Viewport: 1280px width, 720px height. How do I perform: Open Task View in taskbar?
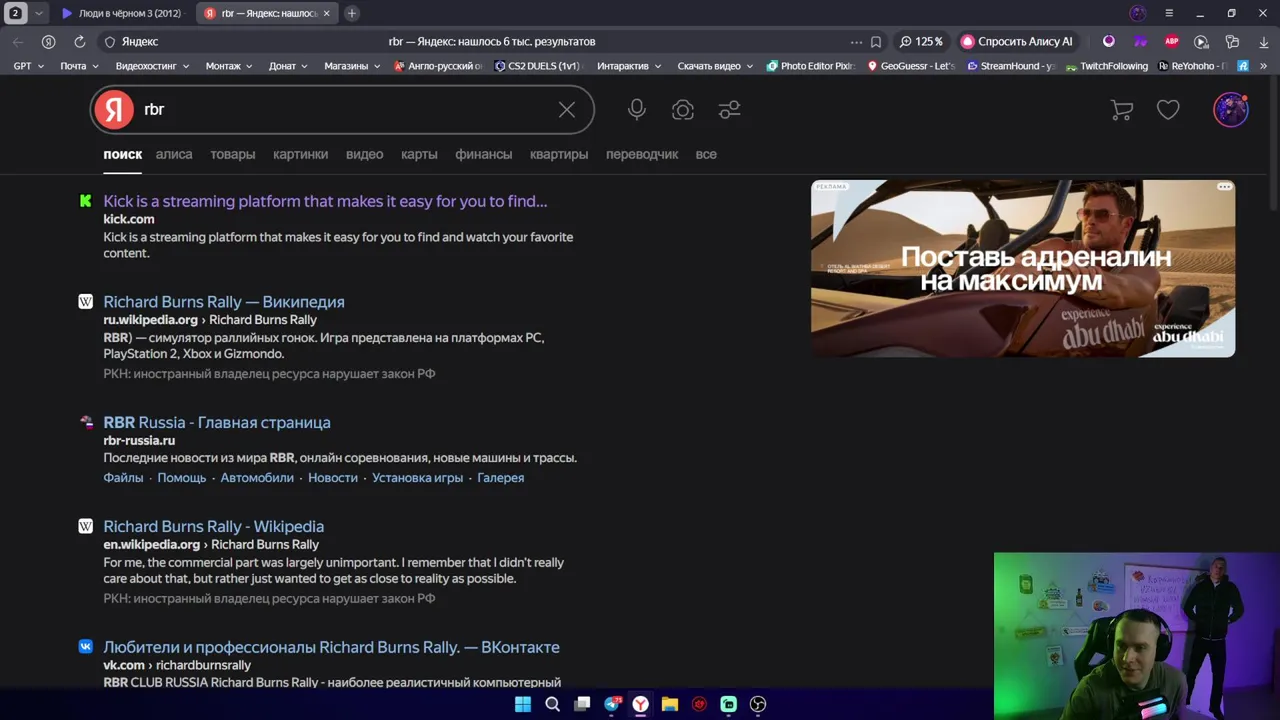click(x=582, y=704)
